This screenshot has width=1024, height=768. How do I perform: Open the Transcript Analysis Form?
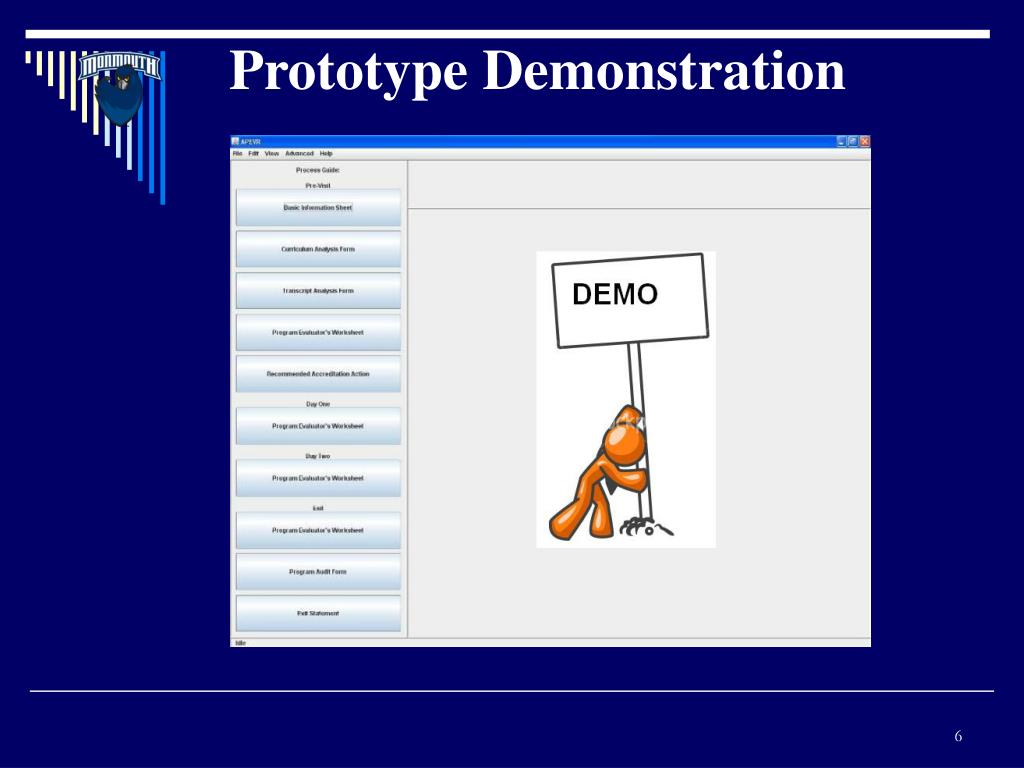(x=318, y=291)
